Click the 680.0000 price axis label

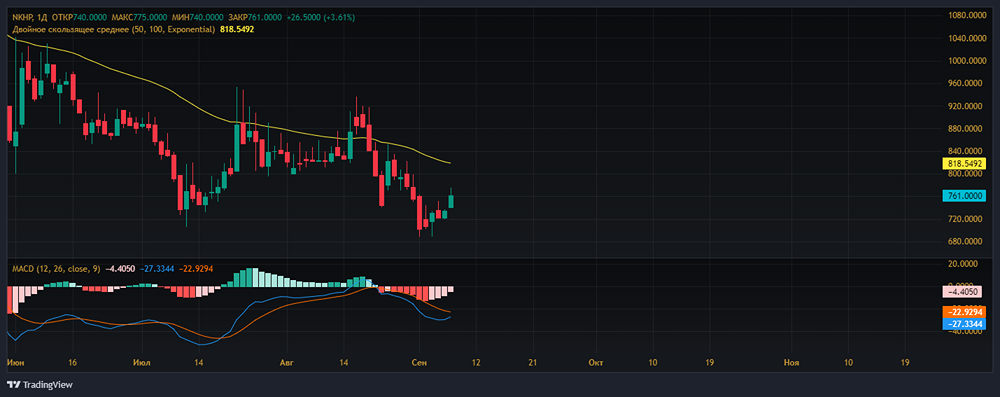coord(964,242)
